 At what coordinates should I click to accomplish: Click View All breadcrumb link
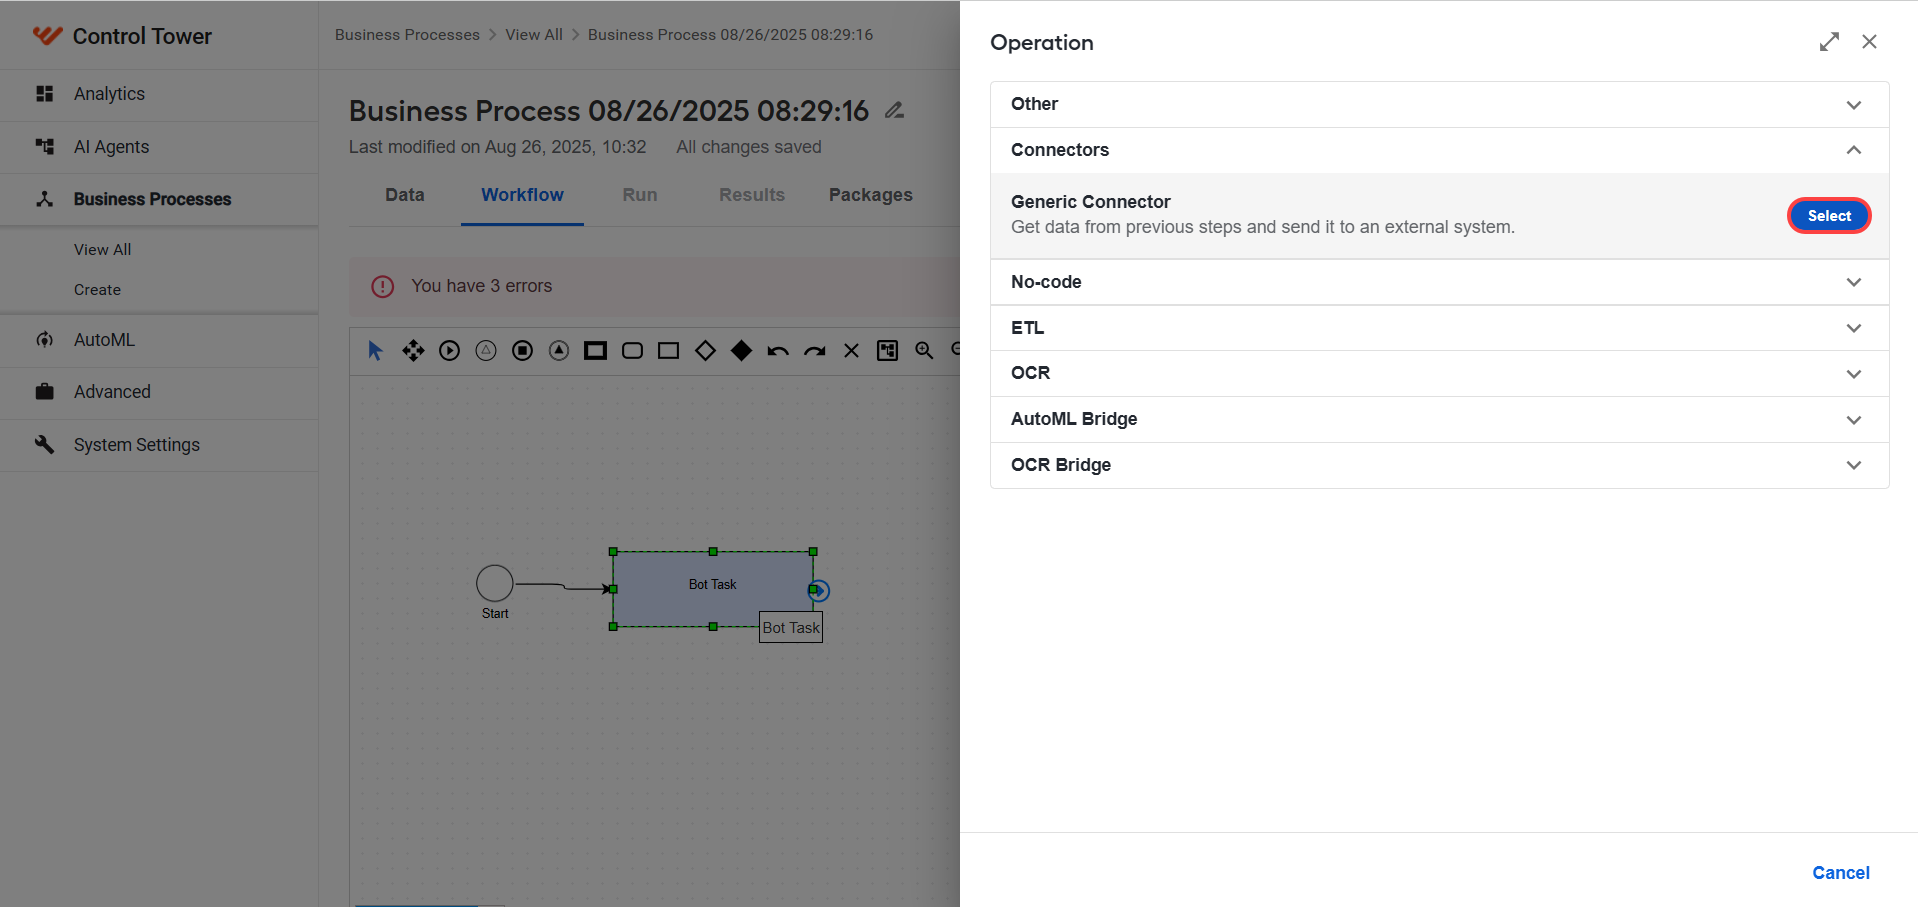(x=534, y=35)
